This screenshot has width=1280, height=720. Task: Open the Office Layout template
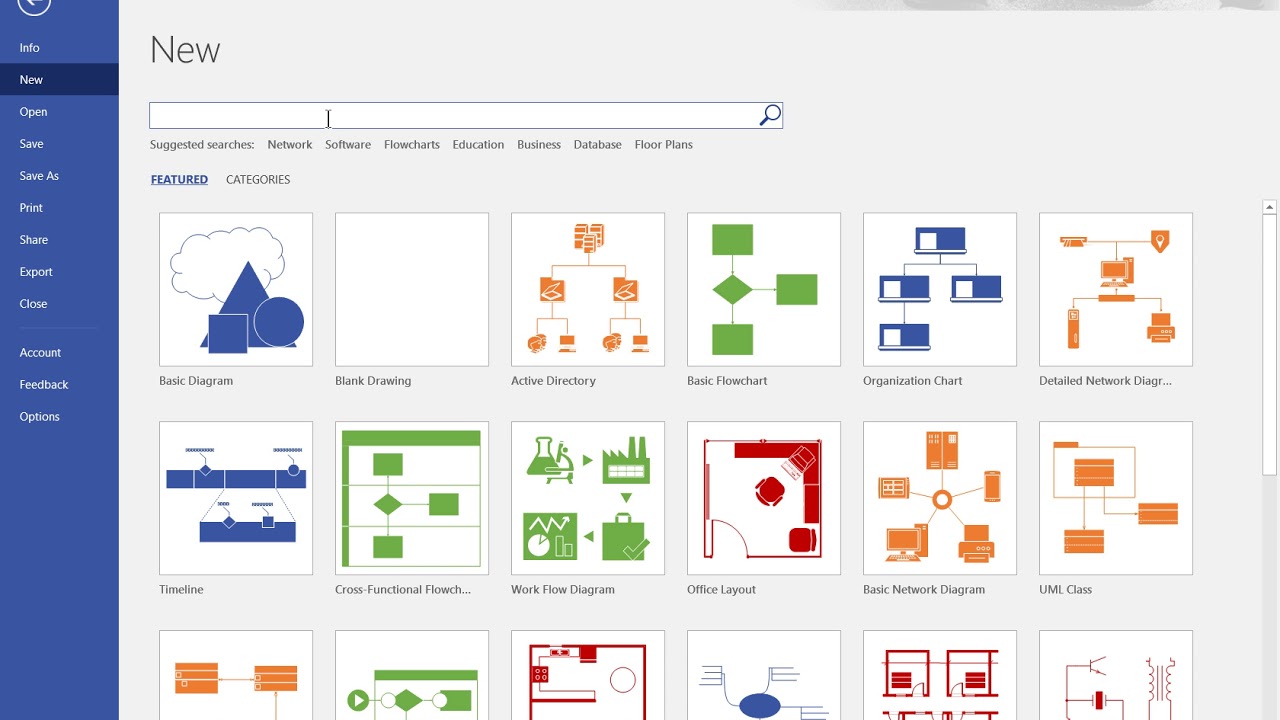[x=763, y=498]
